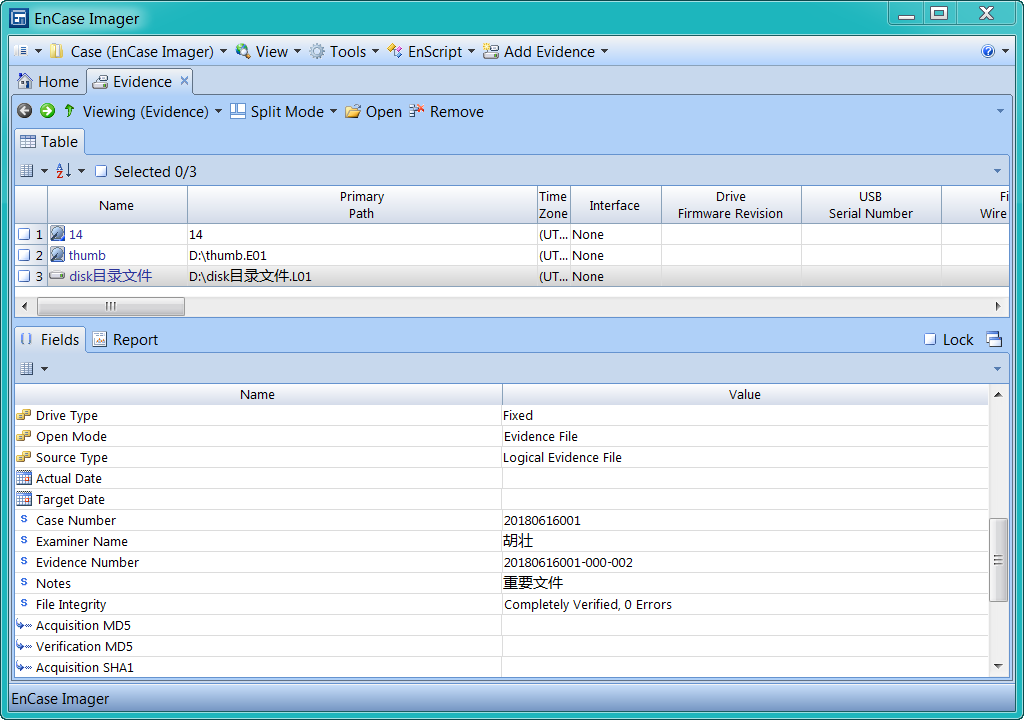This screenshot has height=720, width=1024.
Task: Open the Add Evidence dropdown menu
Action: click(x=545, y=52)
